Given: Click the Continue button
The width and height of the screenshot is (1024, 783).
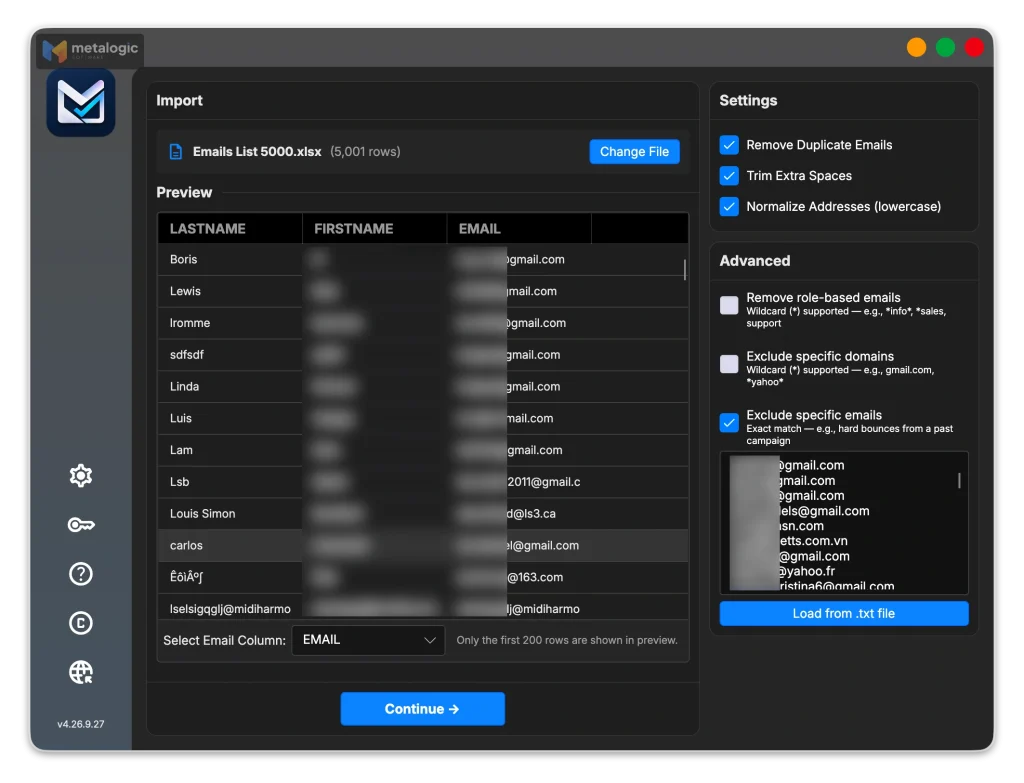Looking at the screenshot, I should tap(423, 709).
